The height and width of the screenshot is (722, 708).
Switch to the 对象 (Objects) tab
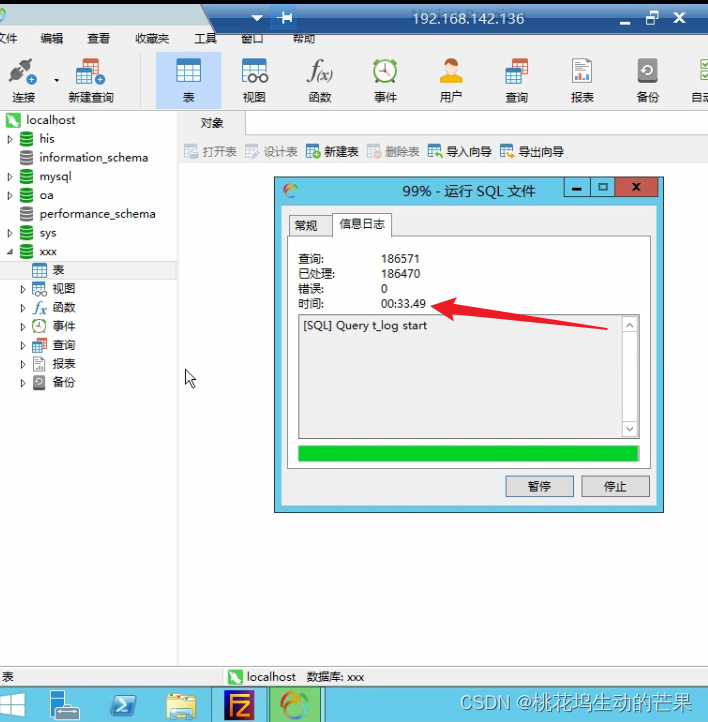tap(212, 123)
